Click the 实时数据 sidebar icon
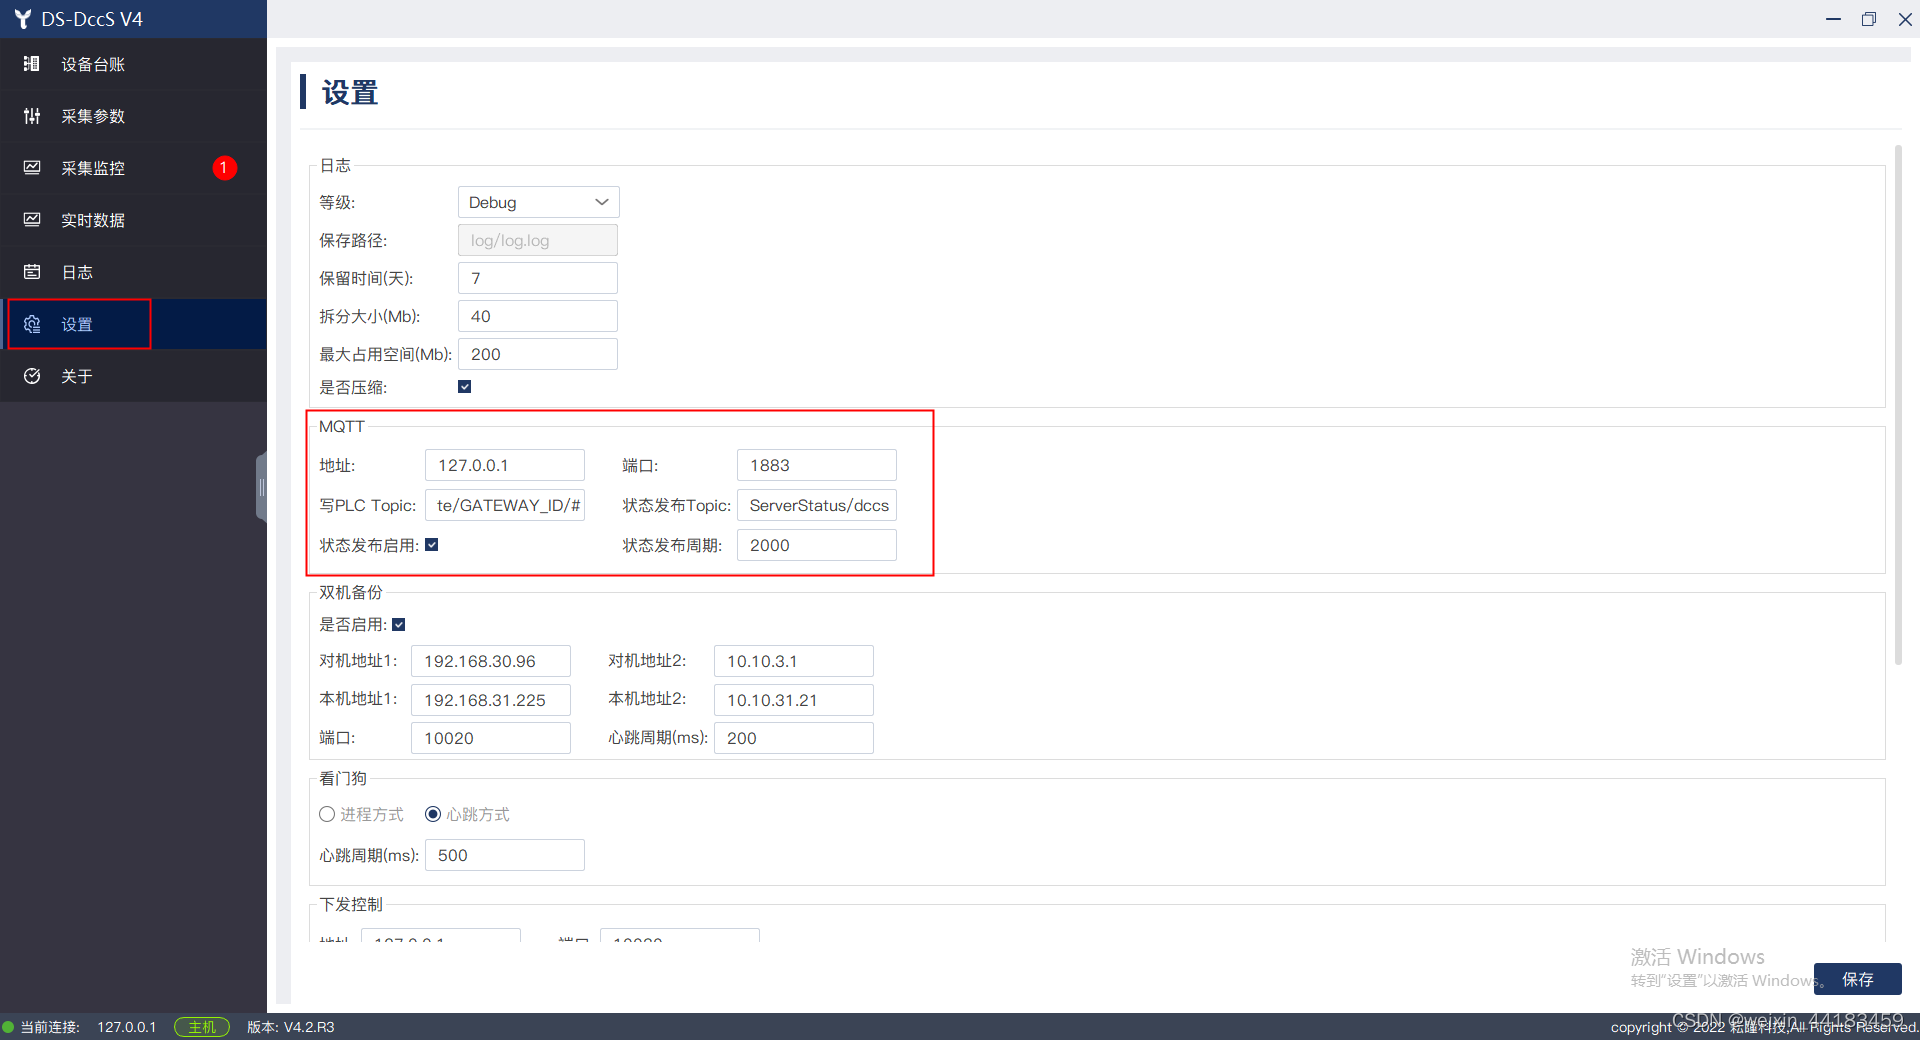 click(x=32, y=220)
